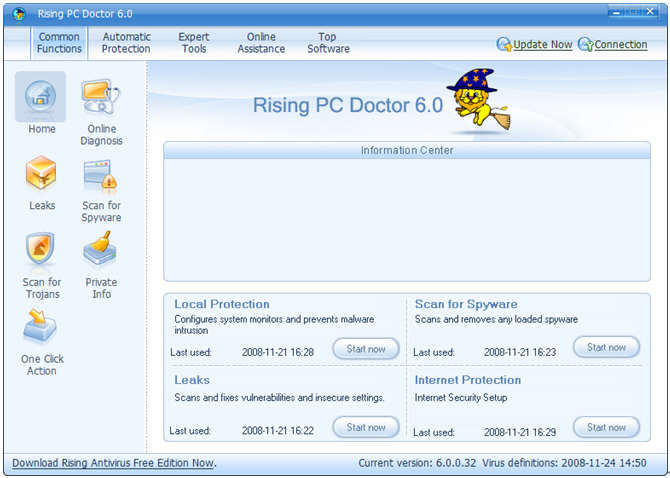Viewport: 670px width, 478px height.
Task: Start the Internet Protection setup
Action: [x=606, y=427]
